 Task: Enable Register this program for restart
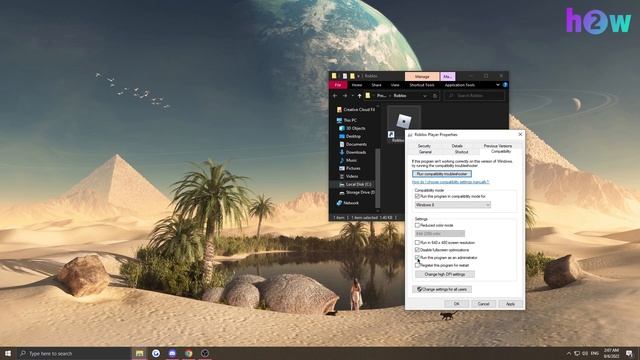click(417, 265)
